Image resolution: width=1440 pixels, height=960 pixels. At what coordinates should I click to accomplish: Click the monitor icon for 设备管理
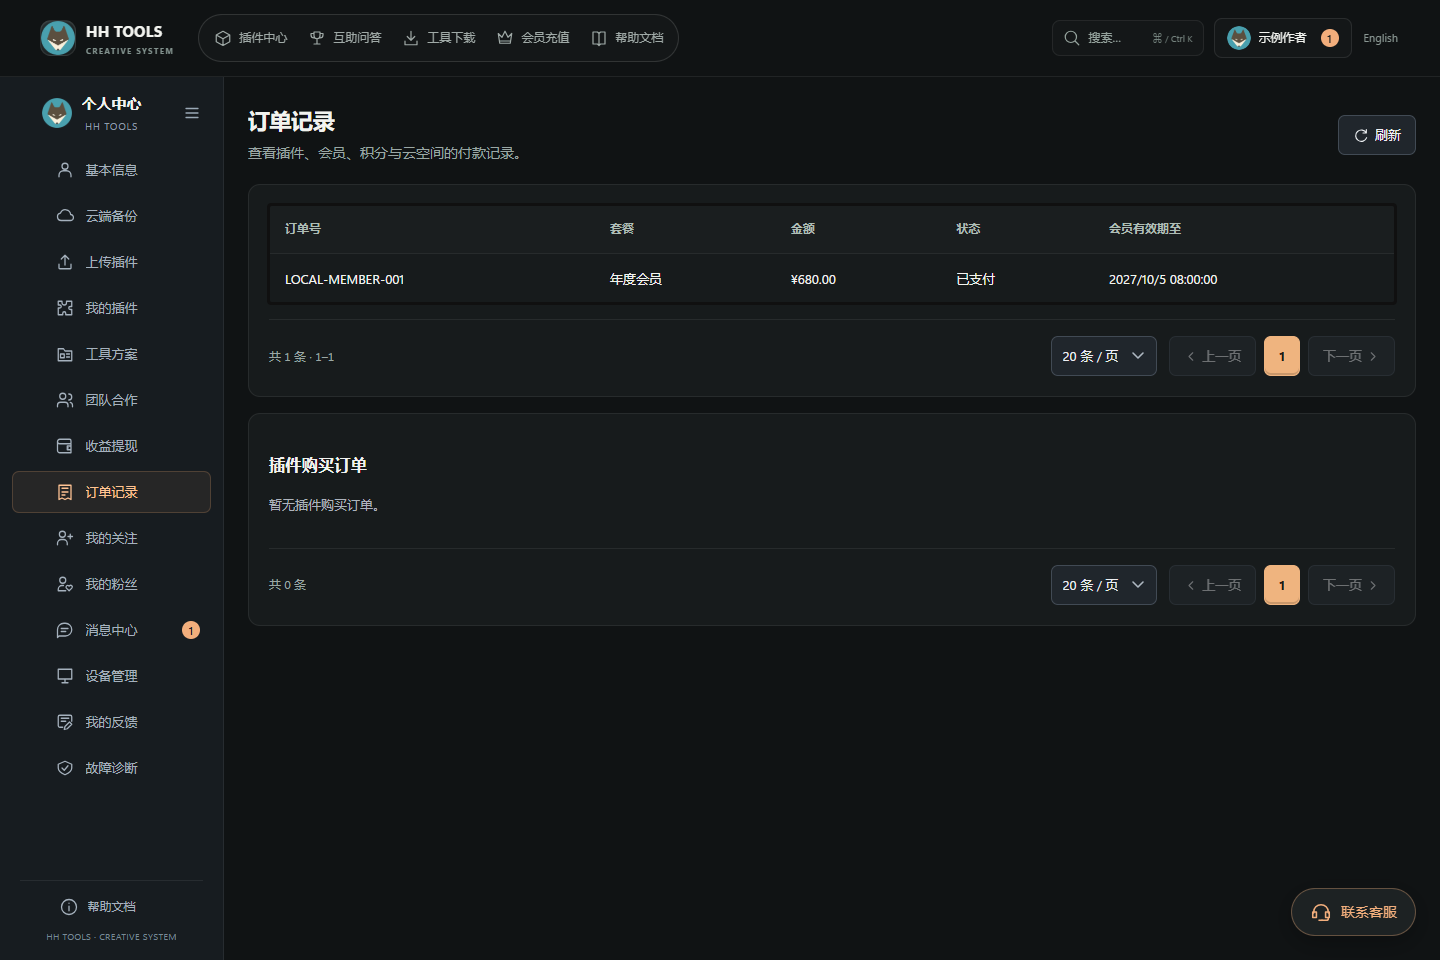65,676
